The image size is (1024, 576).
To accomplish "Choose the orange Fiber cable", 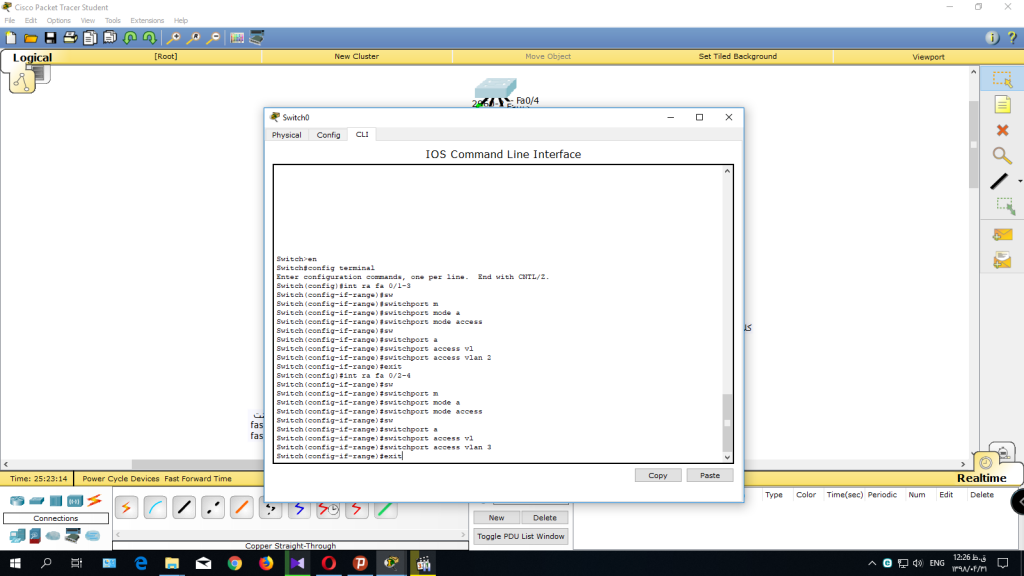I will tap(241, 507).
